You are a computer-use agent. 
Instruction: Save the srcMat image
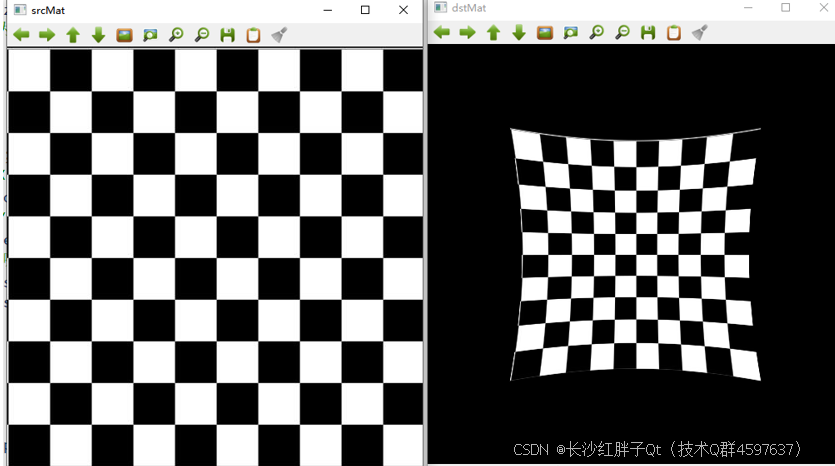coord(228,35)
